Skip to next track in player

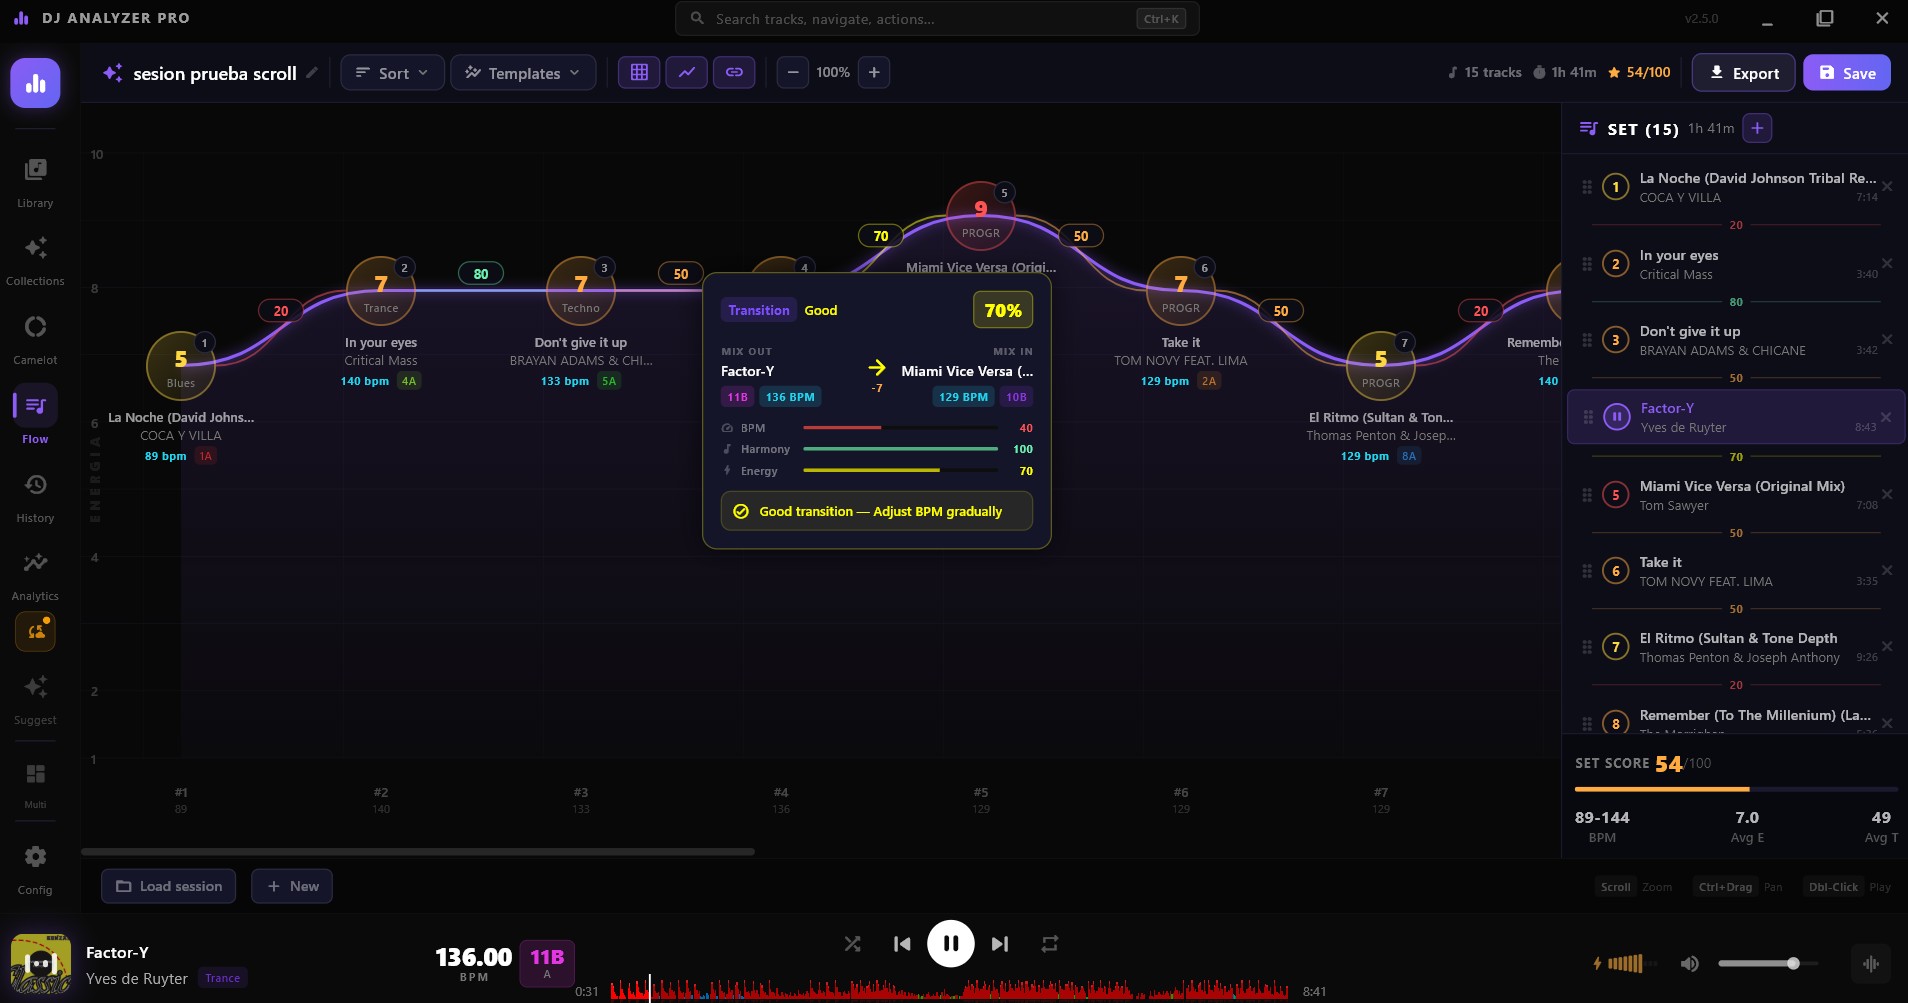999,944
